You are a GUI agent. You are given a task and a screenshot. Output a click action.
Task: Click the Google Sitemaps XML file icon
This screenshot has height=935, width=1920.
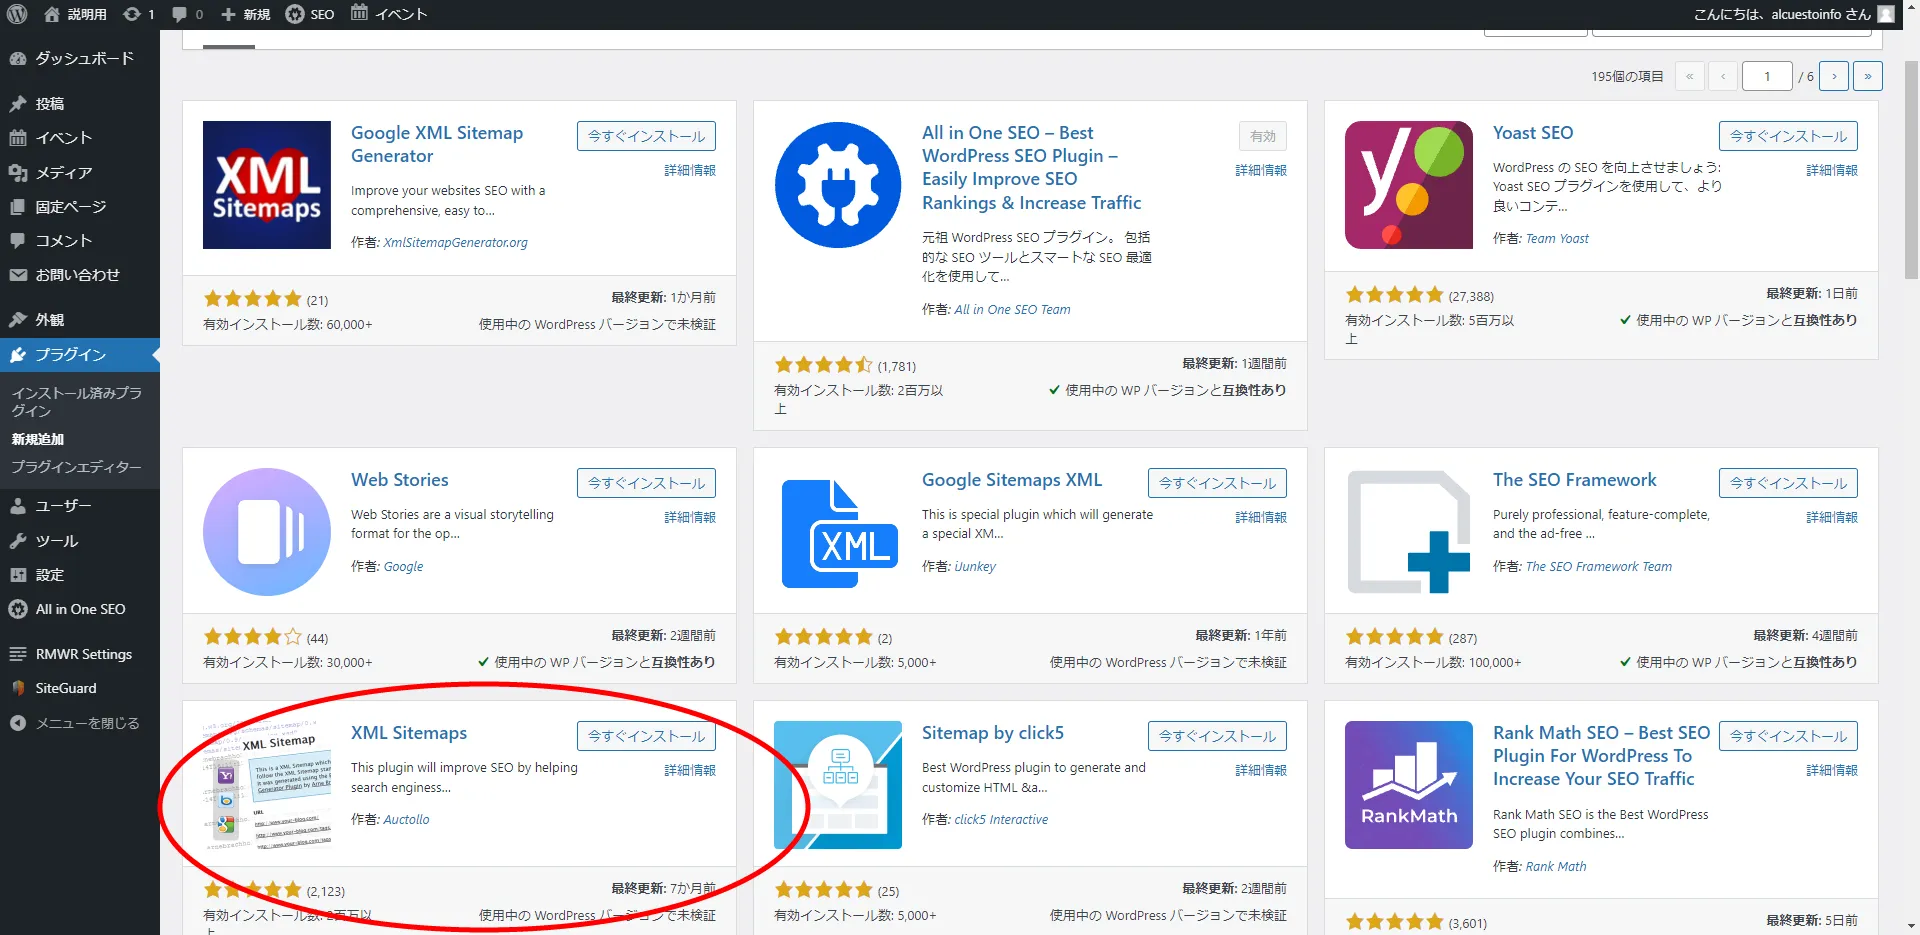pos(838,532)
